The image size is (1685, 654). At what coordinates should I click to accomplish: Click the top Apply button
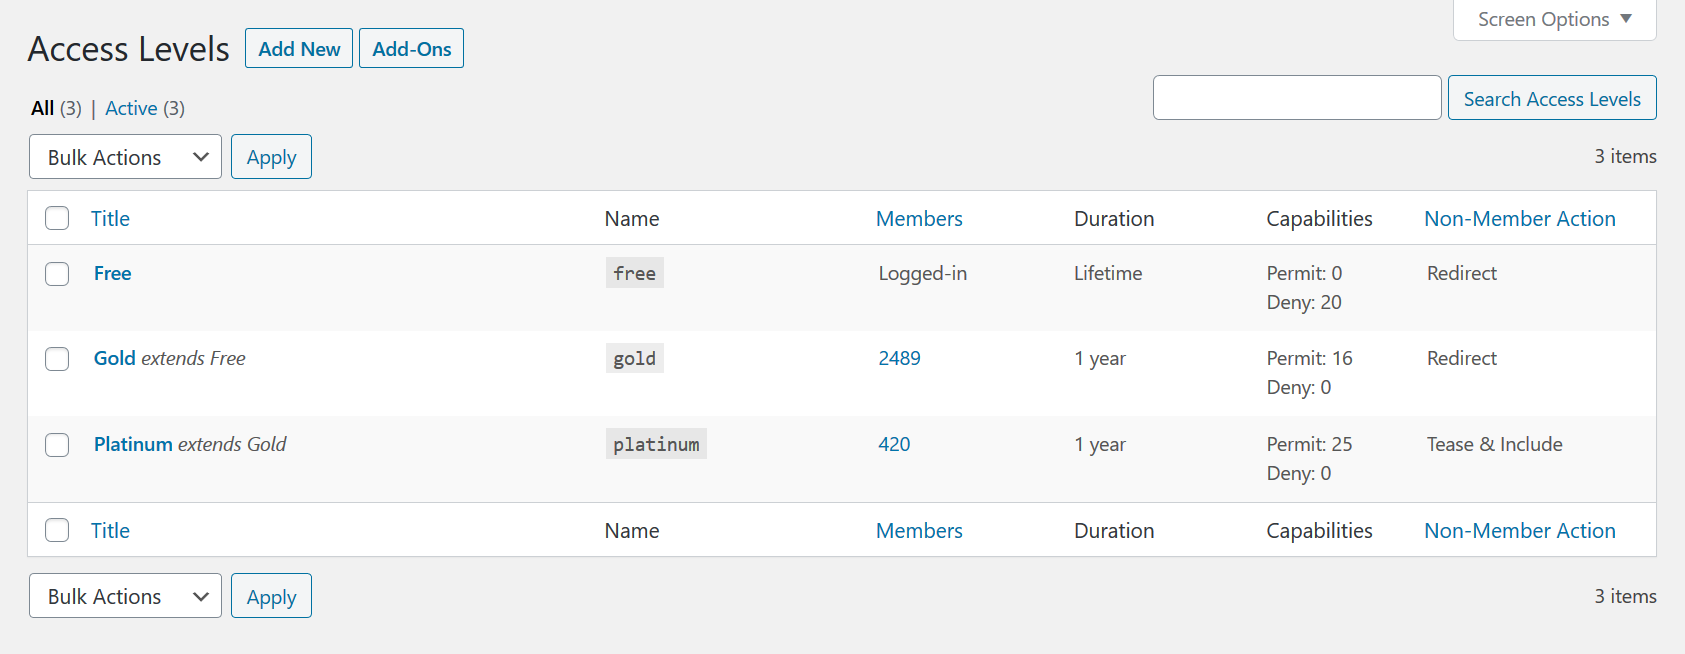(x=271, y=157)
